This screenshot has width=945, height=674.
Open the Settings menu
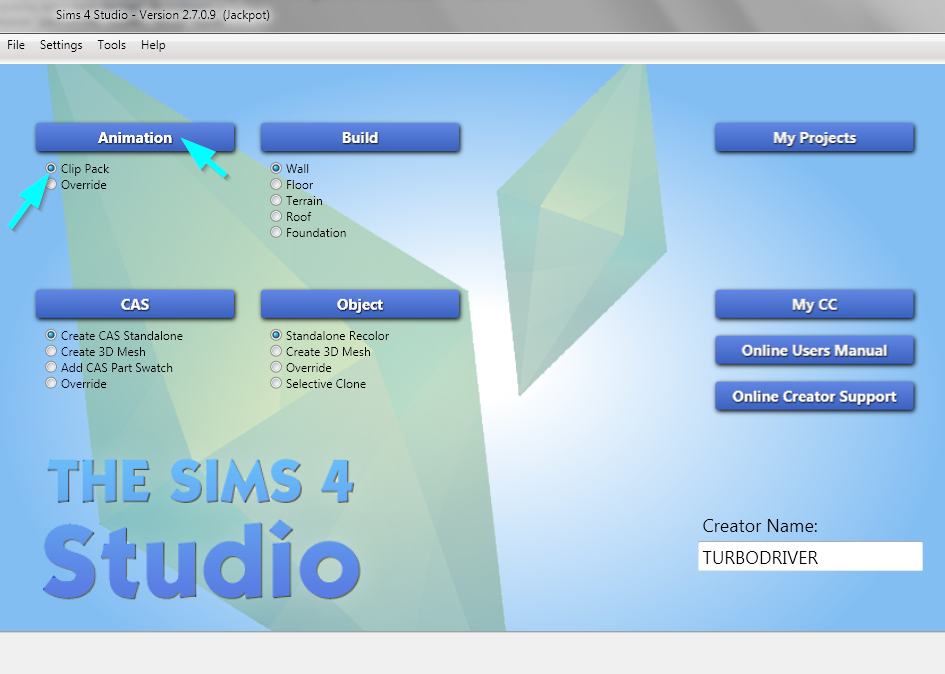61,45
